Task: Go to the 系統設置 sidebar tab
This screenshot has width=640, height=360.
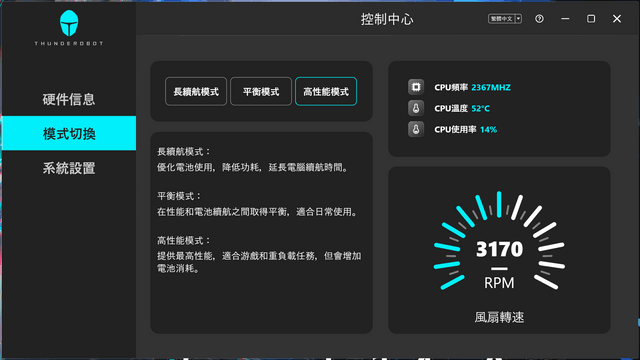Action: pos(69,168)
